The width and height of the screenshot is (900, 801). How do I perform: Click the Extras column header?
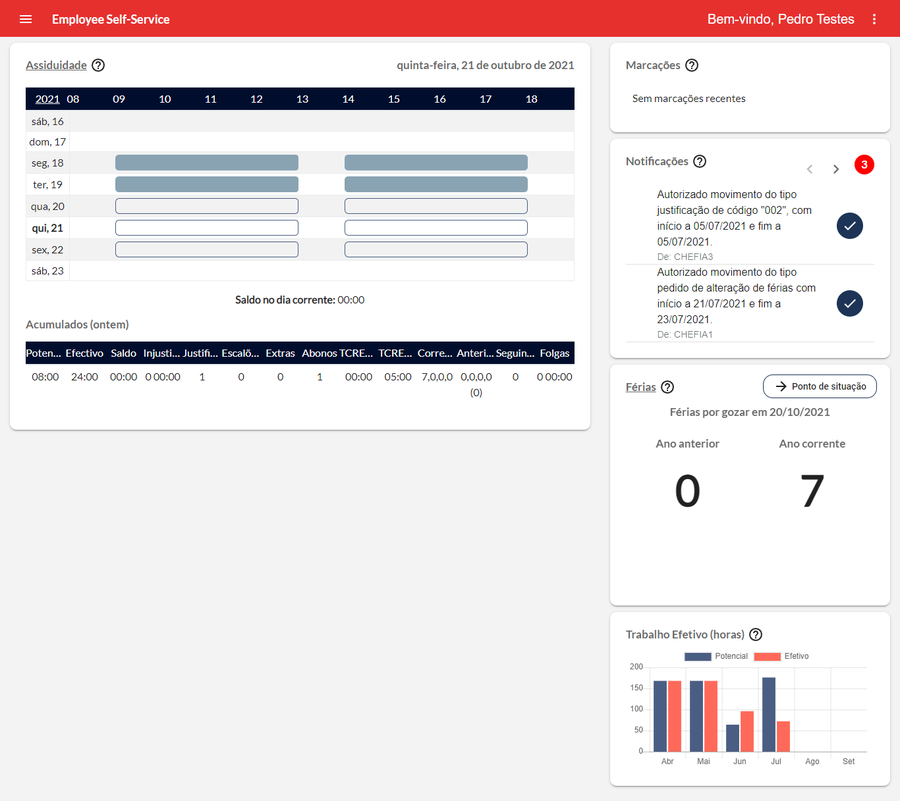click(280, 353)
